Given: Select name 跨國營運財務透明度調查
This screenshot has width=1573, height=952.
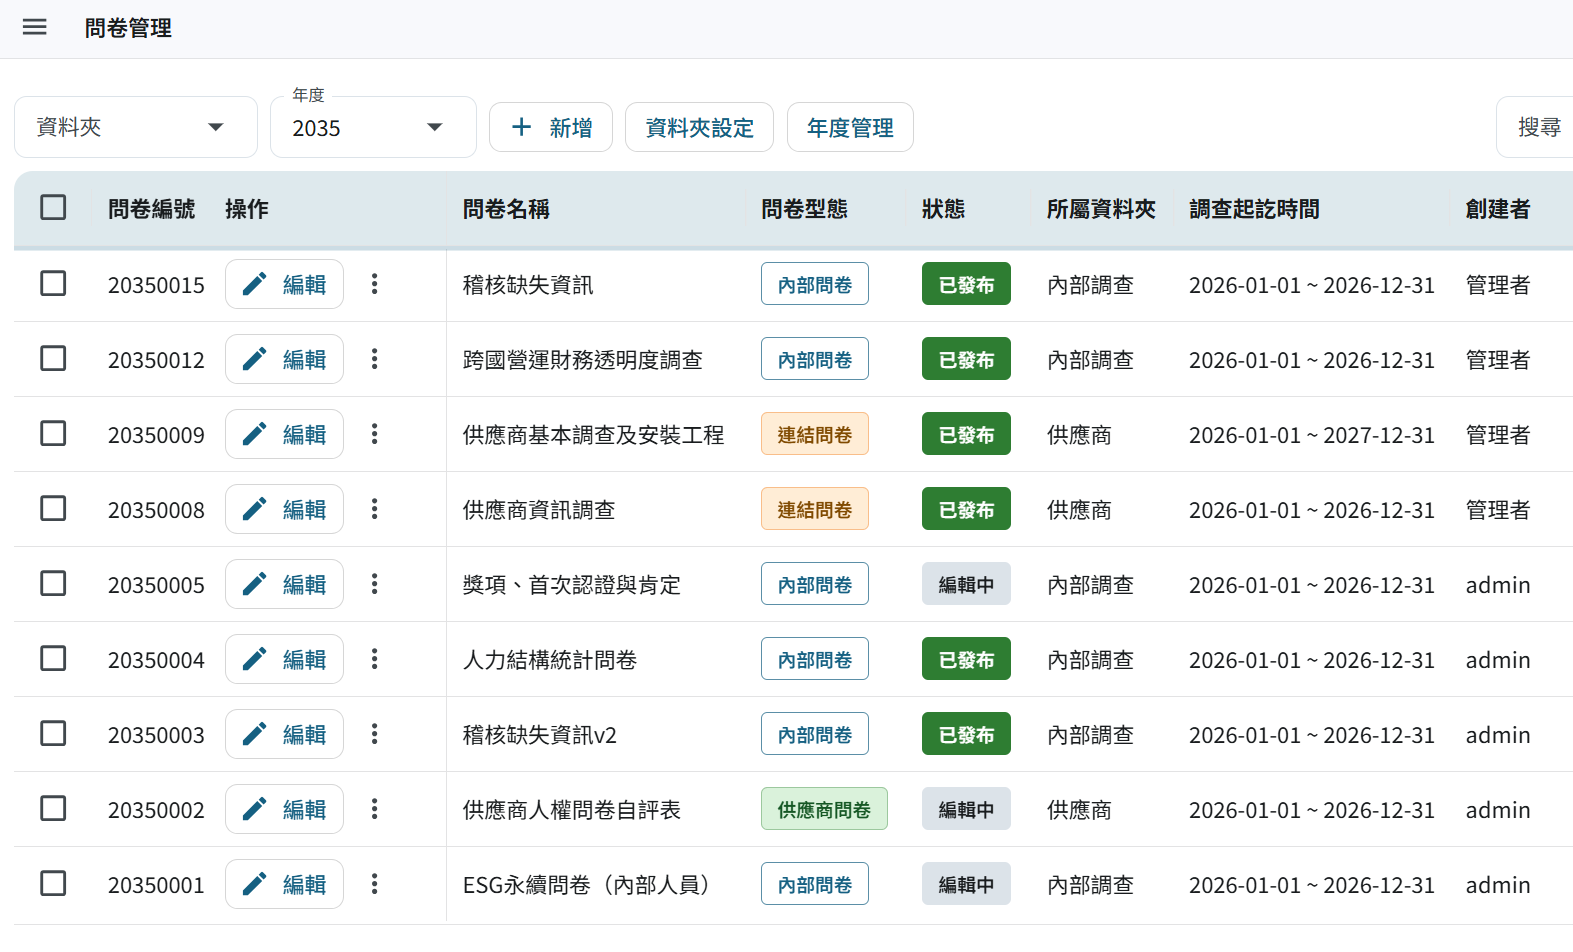Looking at the screenshot, I should (583, 360).
